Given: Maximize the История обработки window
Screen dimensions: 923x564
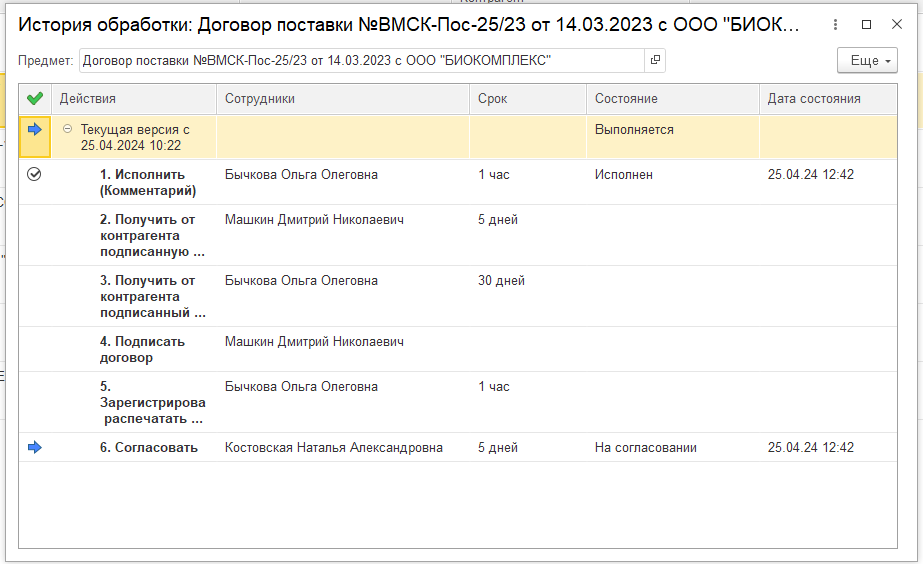Looking at the screenshot, I should (866, 25).
